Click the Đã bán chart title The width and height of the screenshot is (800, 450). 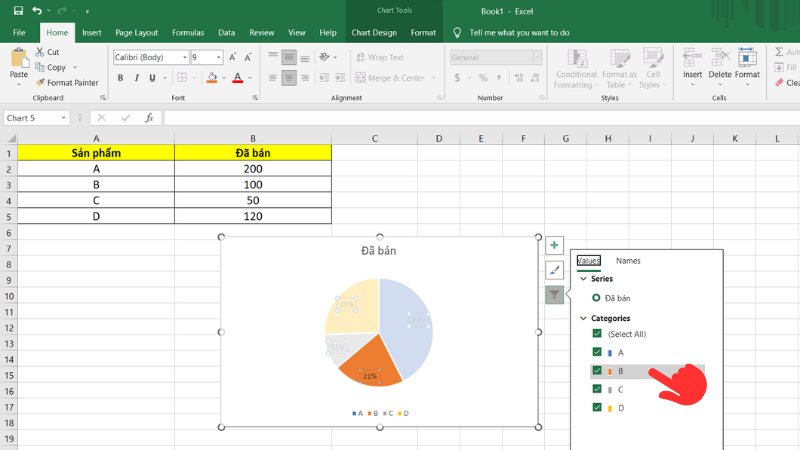point(379,251)
